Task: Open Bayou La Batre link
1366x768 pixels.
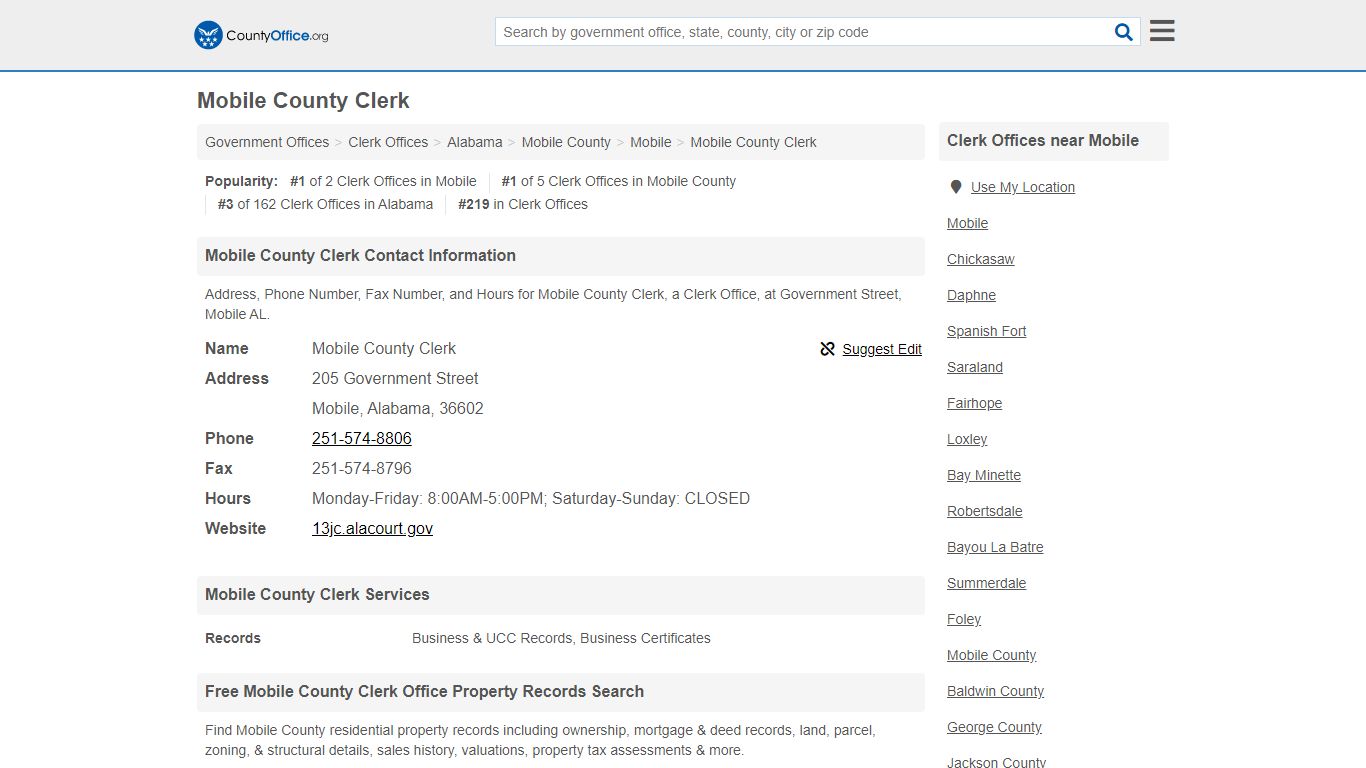Action: click(995, 547)
